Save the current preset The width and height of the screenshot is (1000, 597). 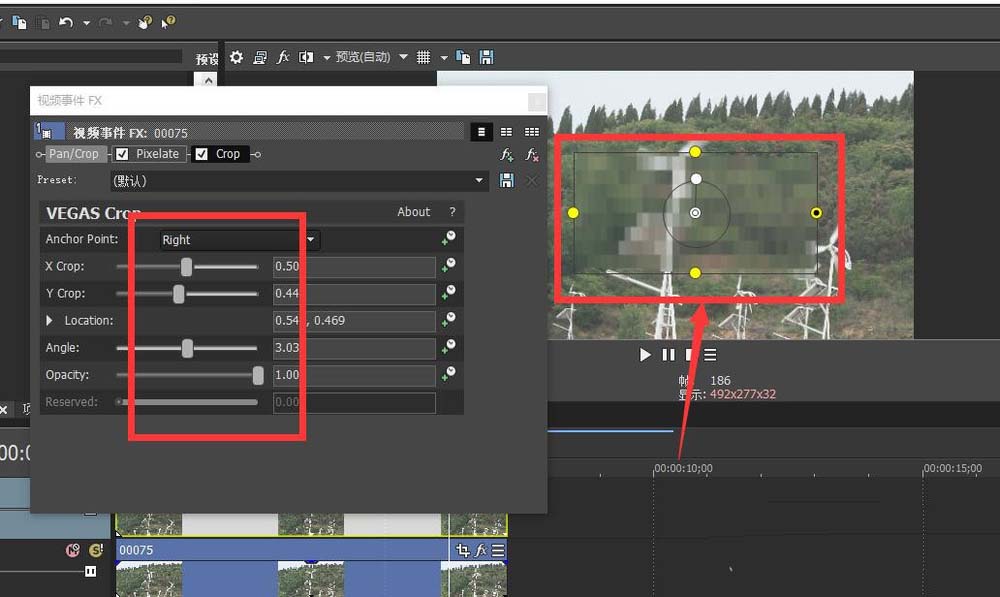coord(507,181)
